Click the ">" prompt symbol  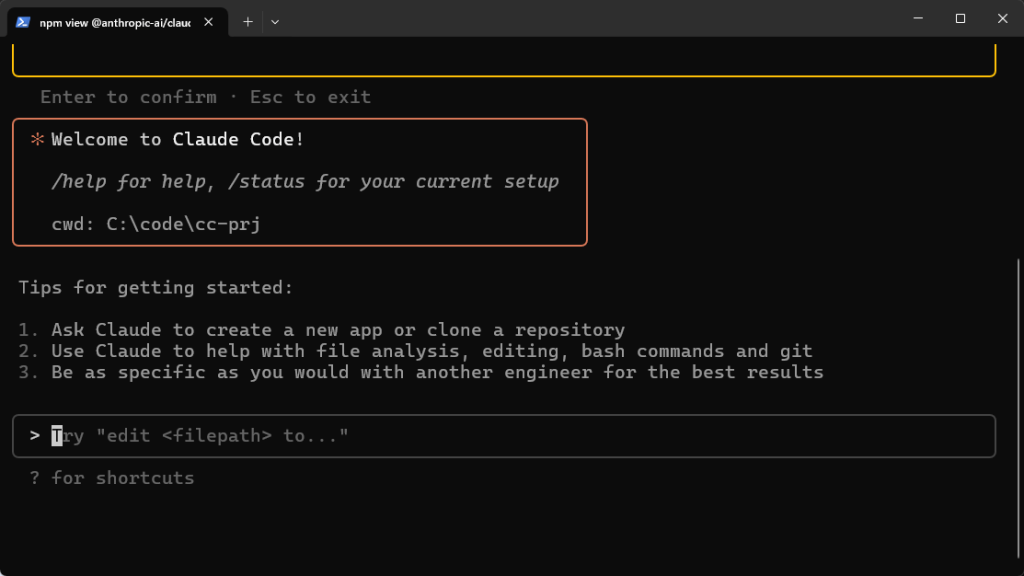[35, 436]
